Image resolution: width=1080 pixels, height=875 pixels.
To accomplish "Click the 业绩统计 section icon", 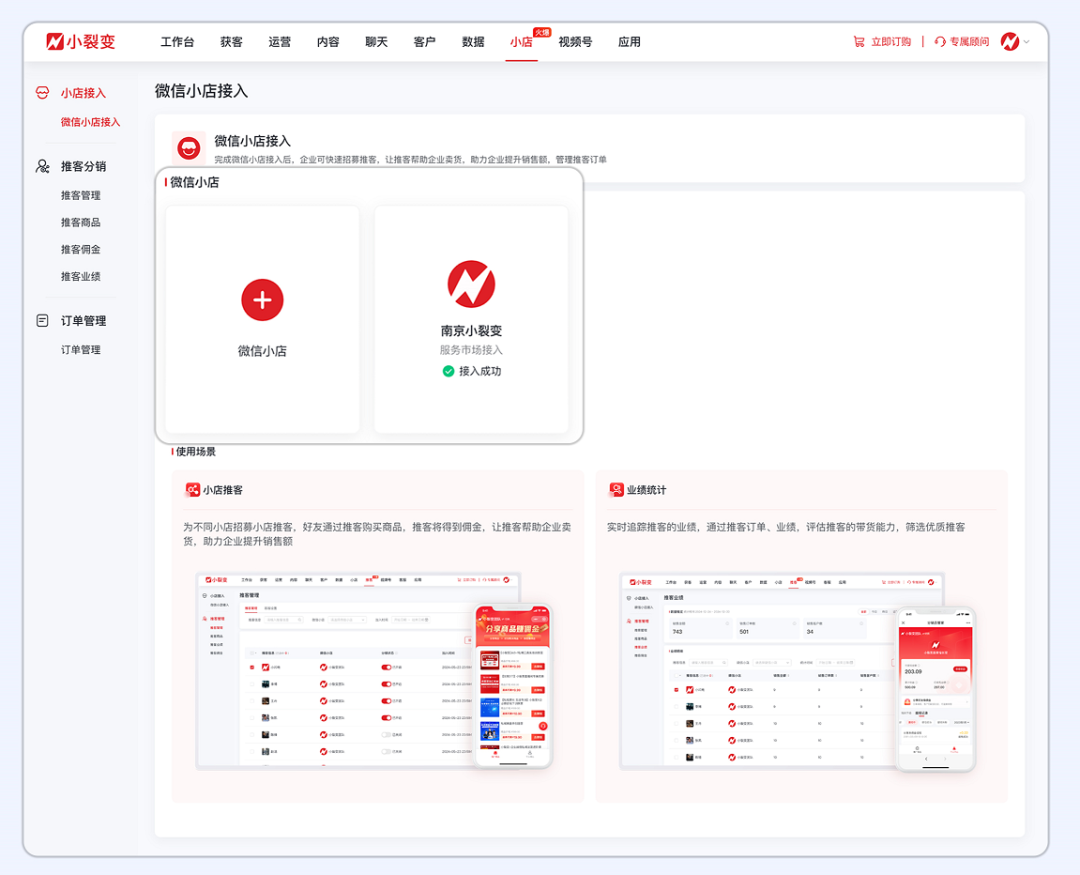I will click(616, 490).
